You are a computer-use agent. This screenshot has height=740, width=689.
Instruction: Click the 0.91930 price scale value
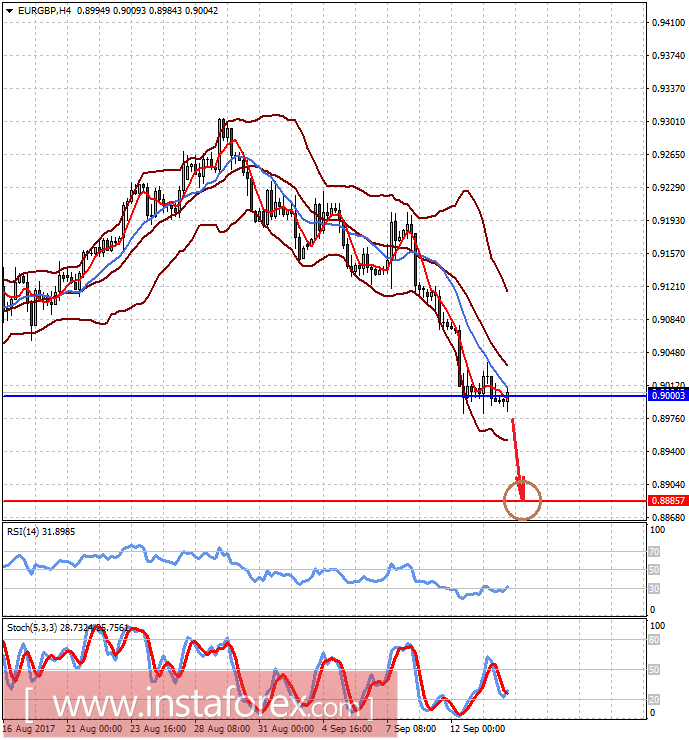pos(668,221)
